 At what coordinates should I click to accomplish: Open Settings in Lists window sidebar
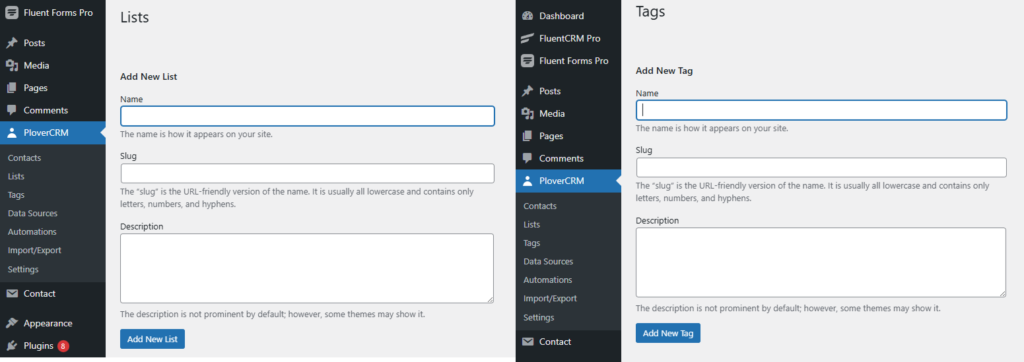[23, 269]
